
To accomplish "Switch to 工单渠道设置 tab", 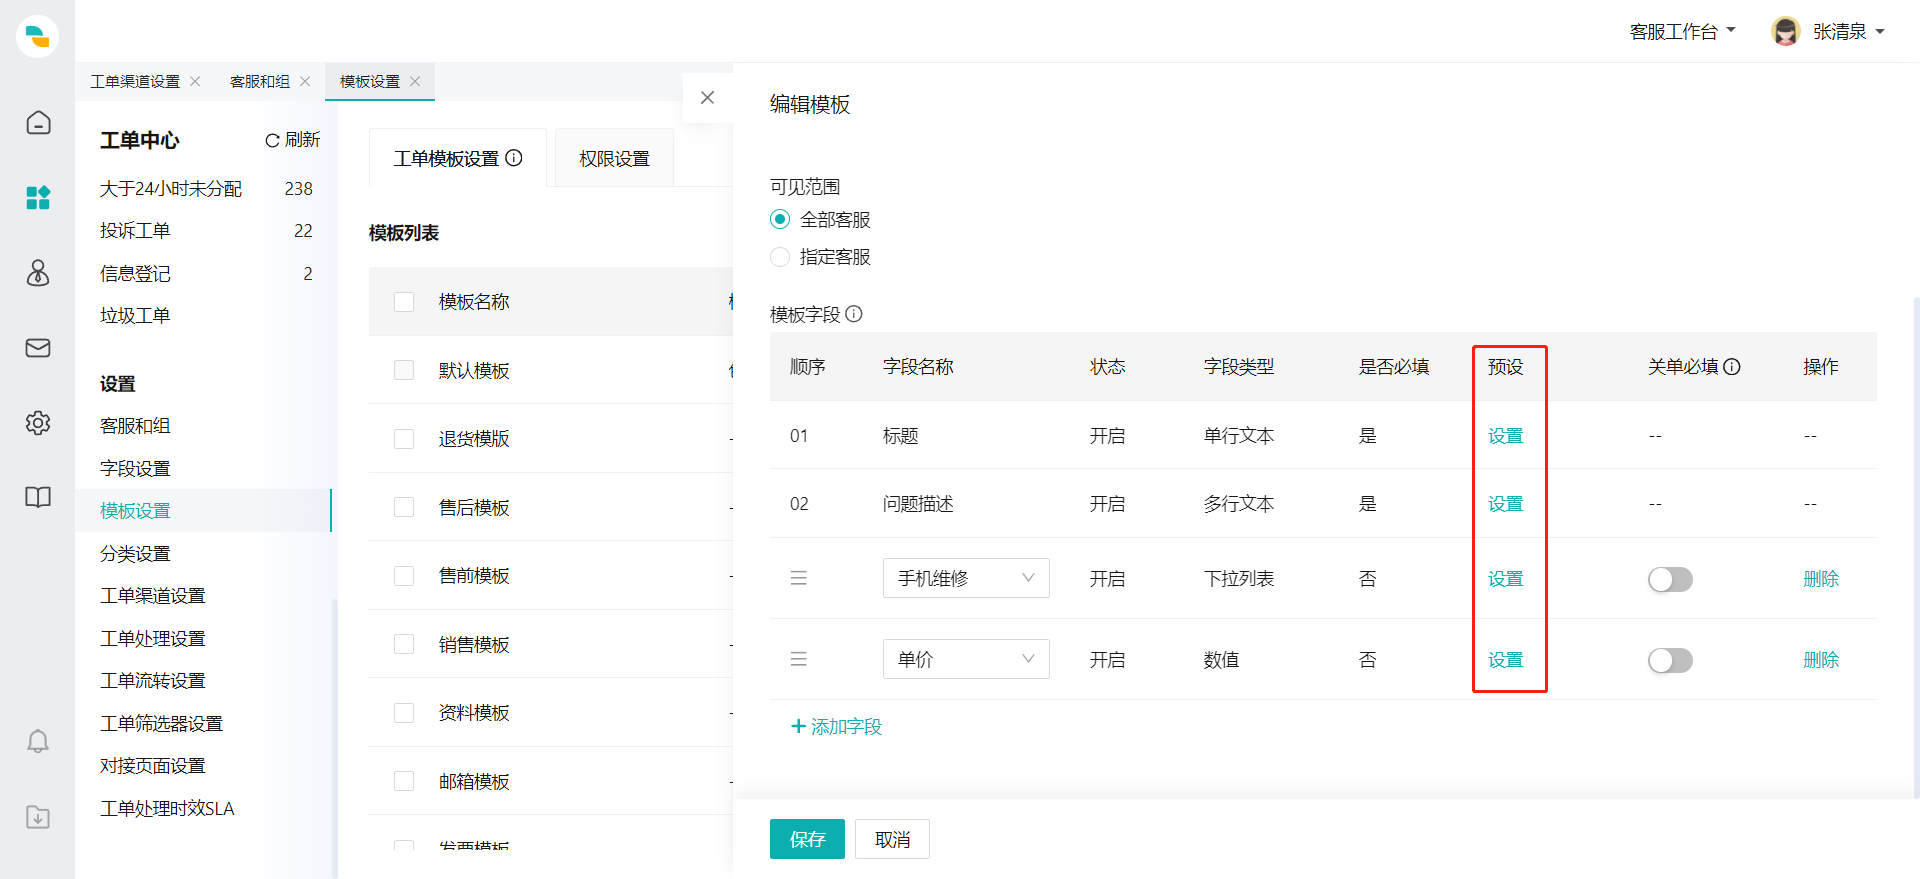I will point(135,81).
